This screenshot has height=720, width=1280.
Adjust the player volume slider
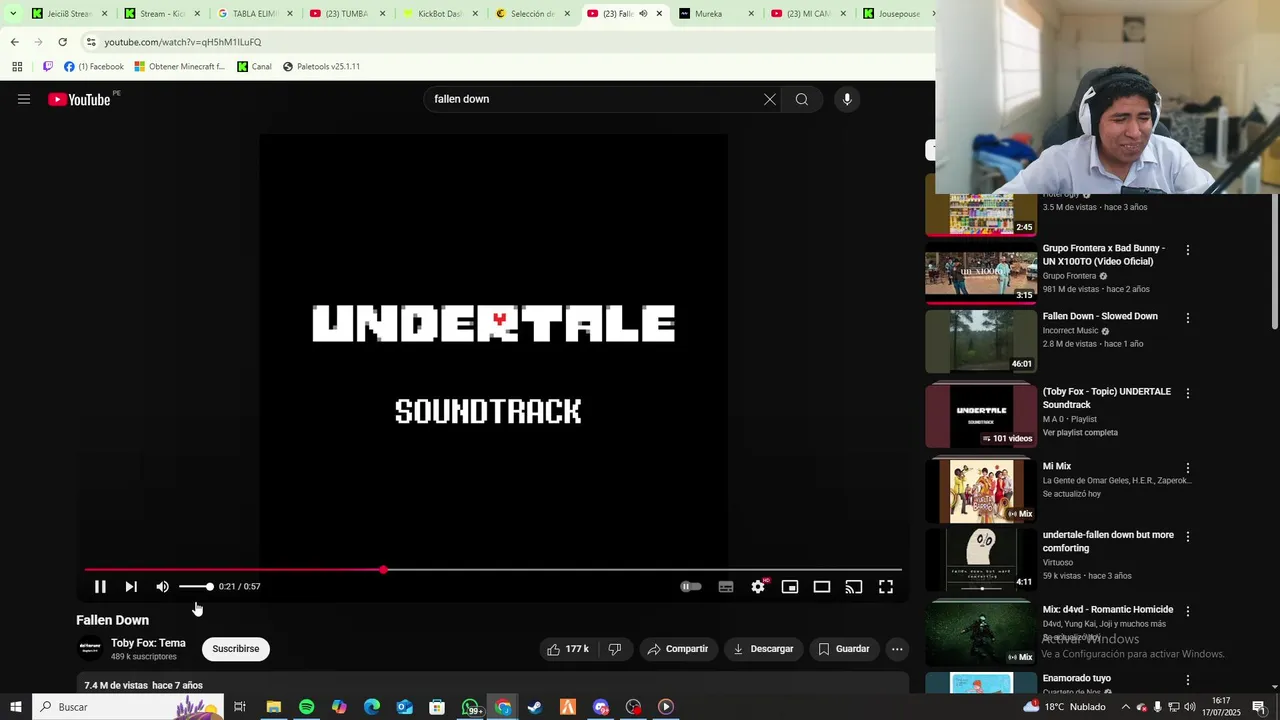tap(196, 587)
